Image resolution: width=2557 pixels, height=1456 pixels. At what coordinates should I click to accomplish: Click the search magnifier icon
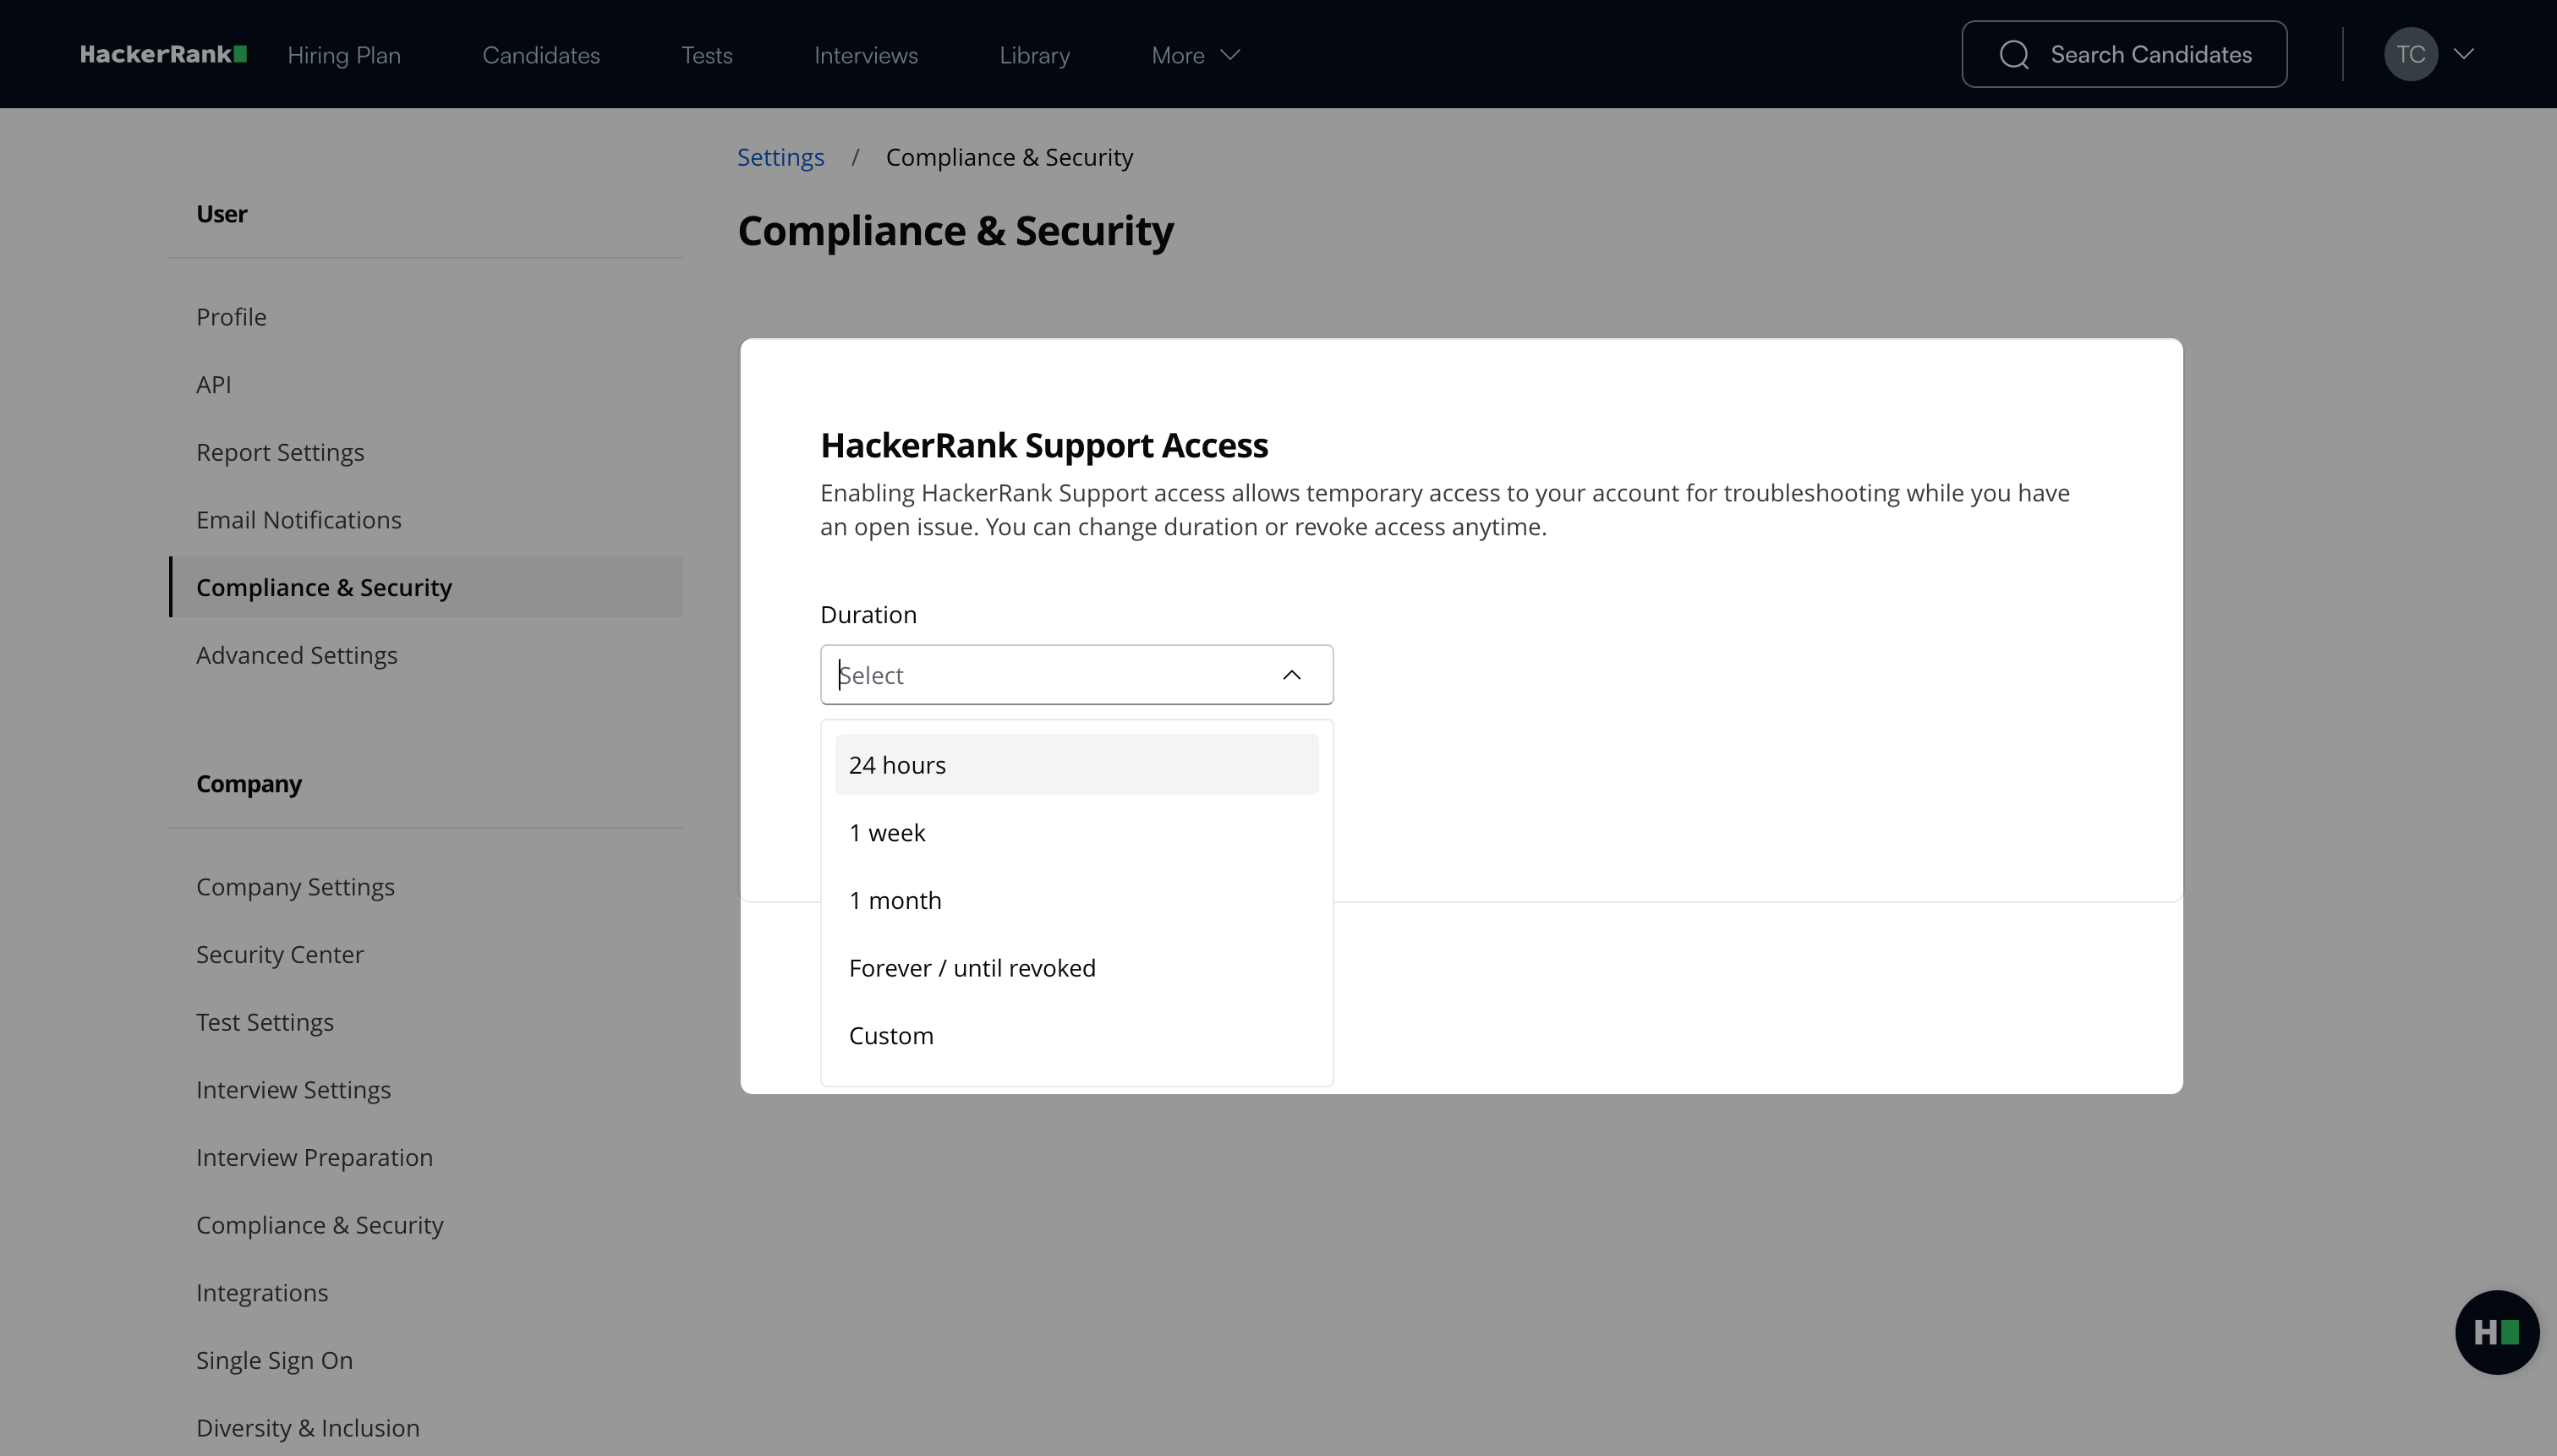click(2014, 54)
